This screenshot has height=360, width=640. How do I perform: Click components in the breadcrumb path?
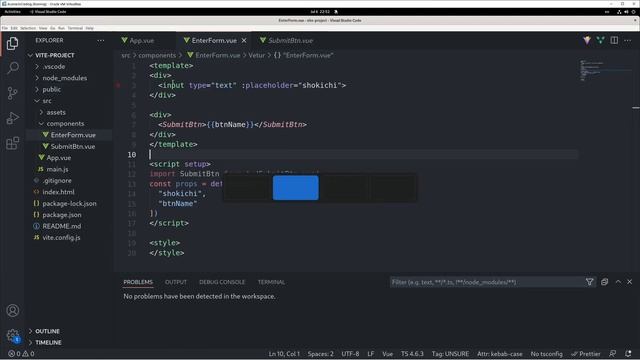[x=157, y=55]
